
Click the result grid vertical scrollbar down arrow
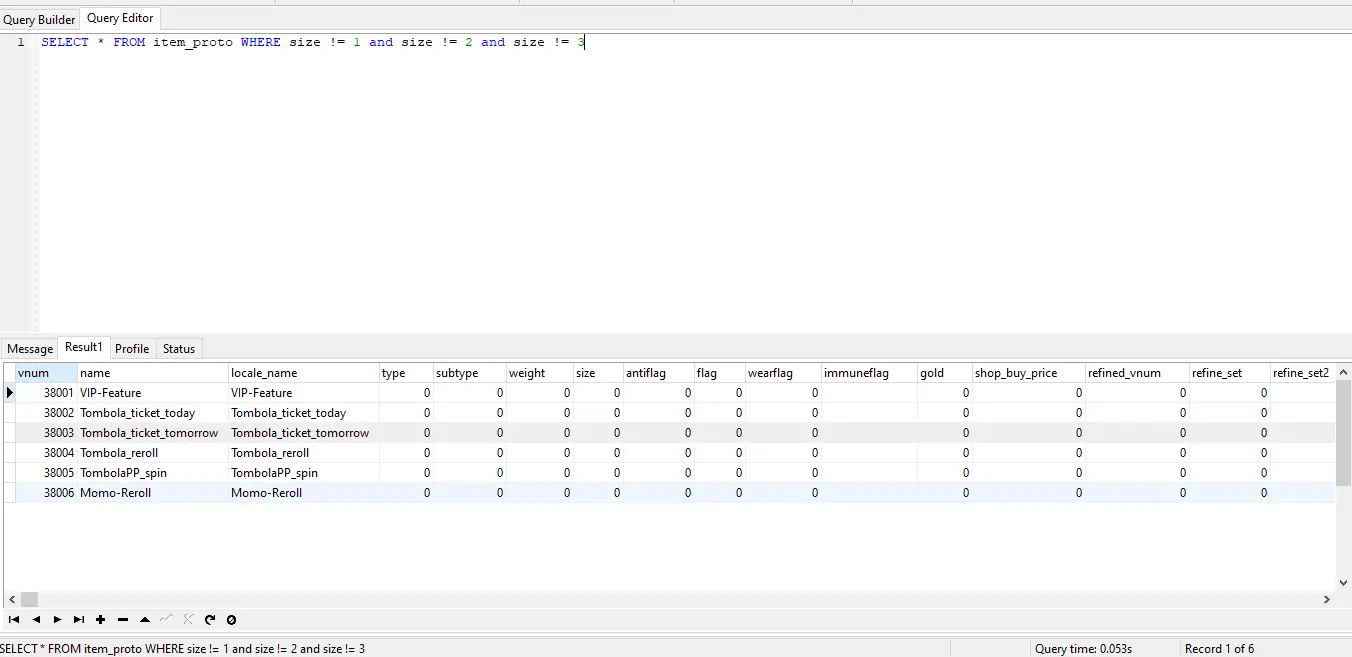pos(1343,583)
